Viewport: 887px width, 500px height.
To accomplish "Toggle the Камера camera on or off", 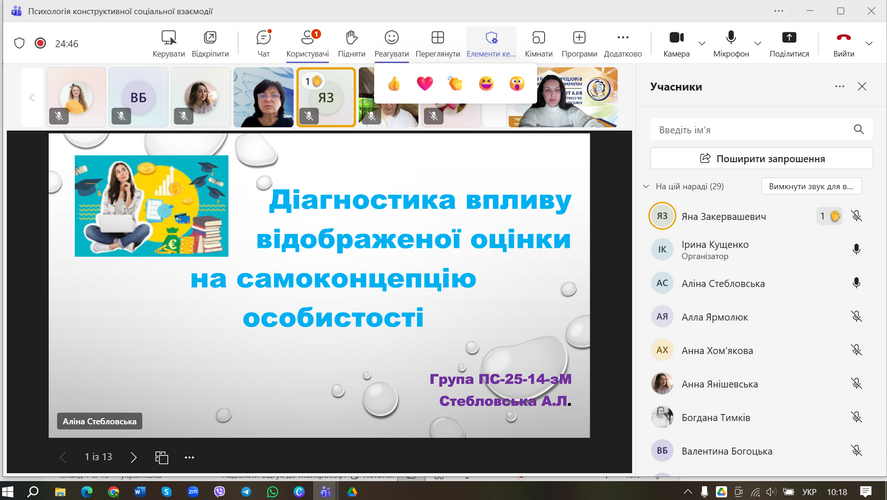I will click(676, 43).
